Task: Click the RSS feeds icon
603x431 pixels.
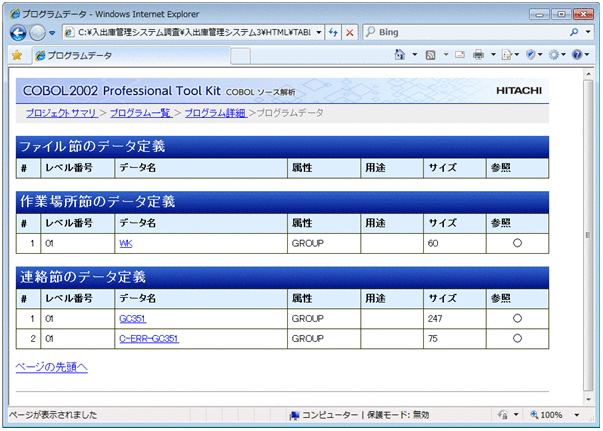Action: pos(430,55)
